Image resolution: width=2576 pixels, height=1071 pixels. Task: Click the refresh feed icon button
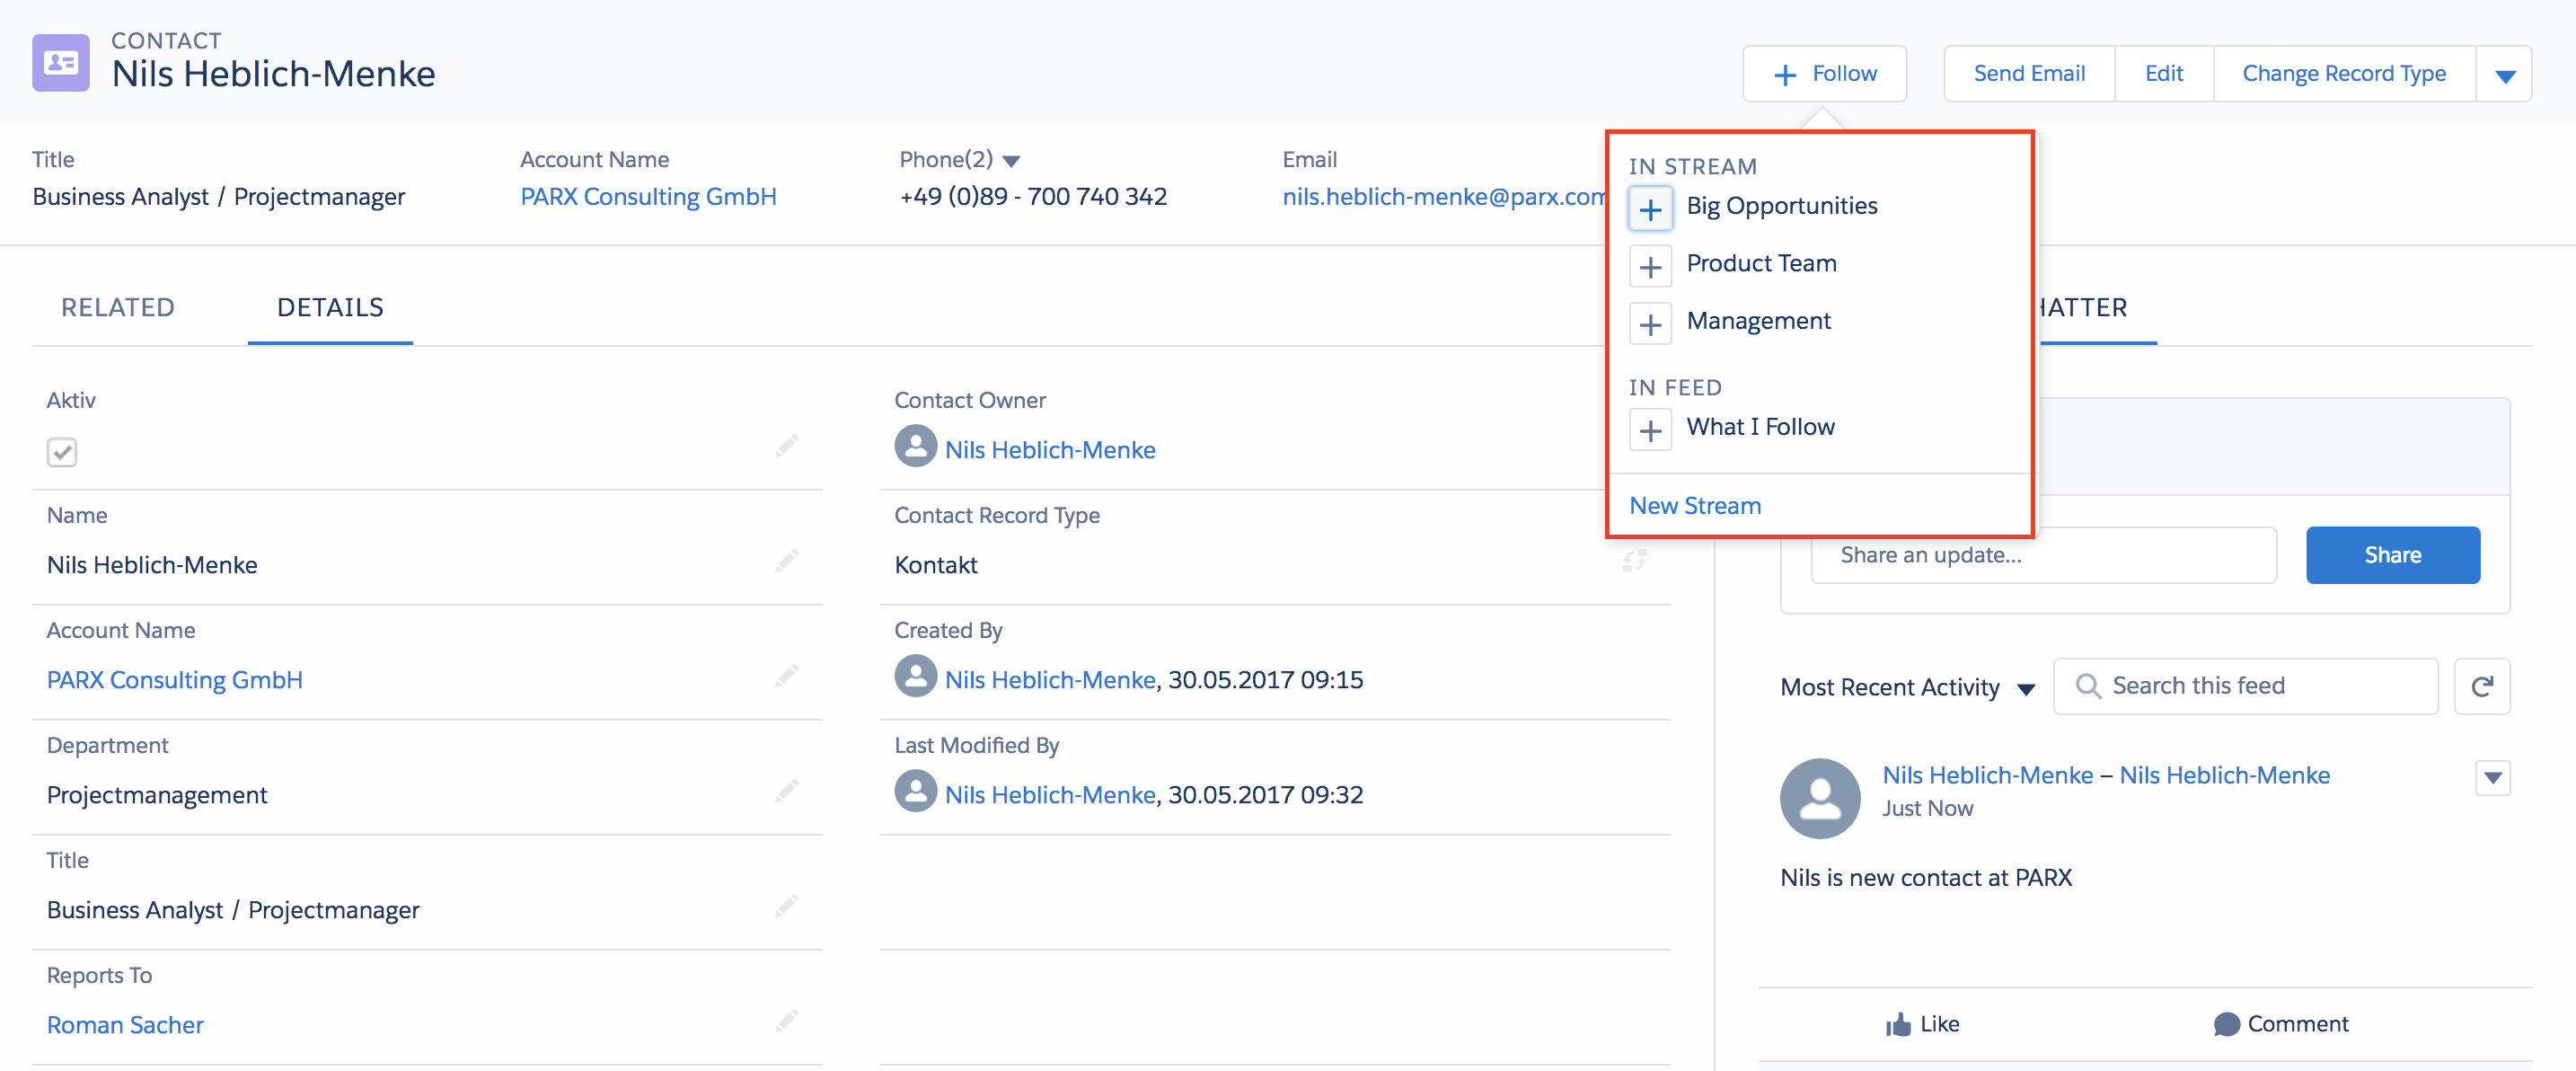tap(2481, 686)
